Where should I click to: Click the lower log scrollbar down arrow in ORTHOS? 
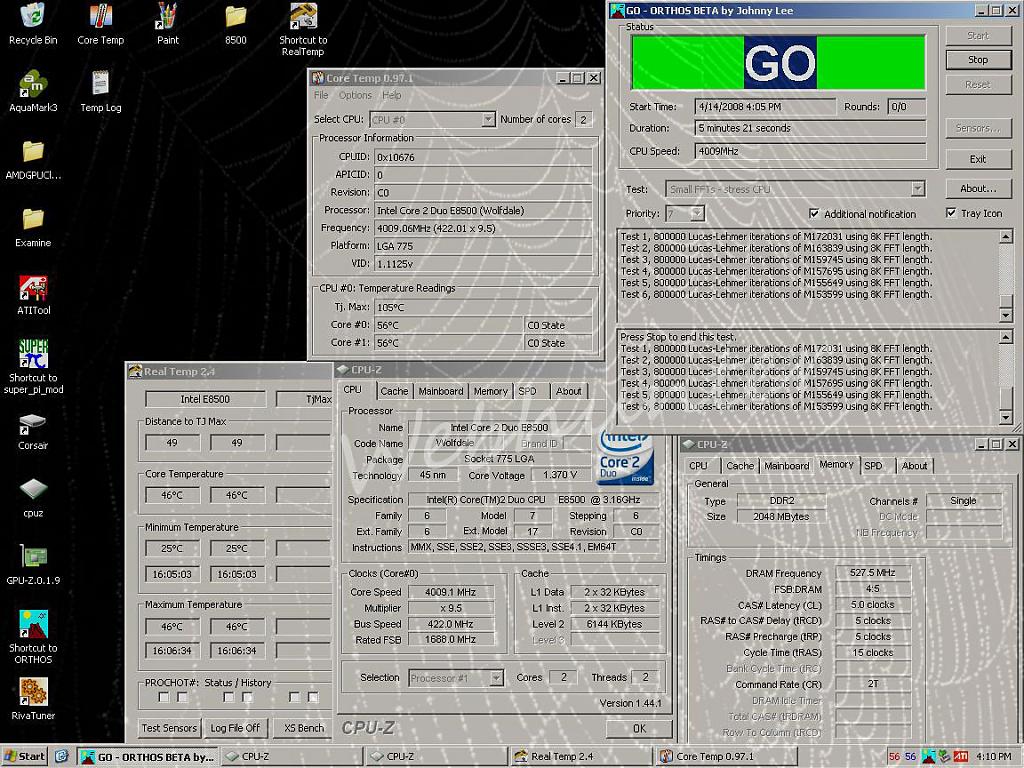pos(1006,417)
